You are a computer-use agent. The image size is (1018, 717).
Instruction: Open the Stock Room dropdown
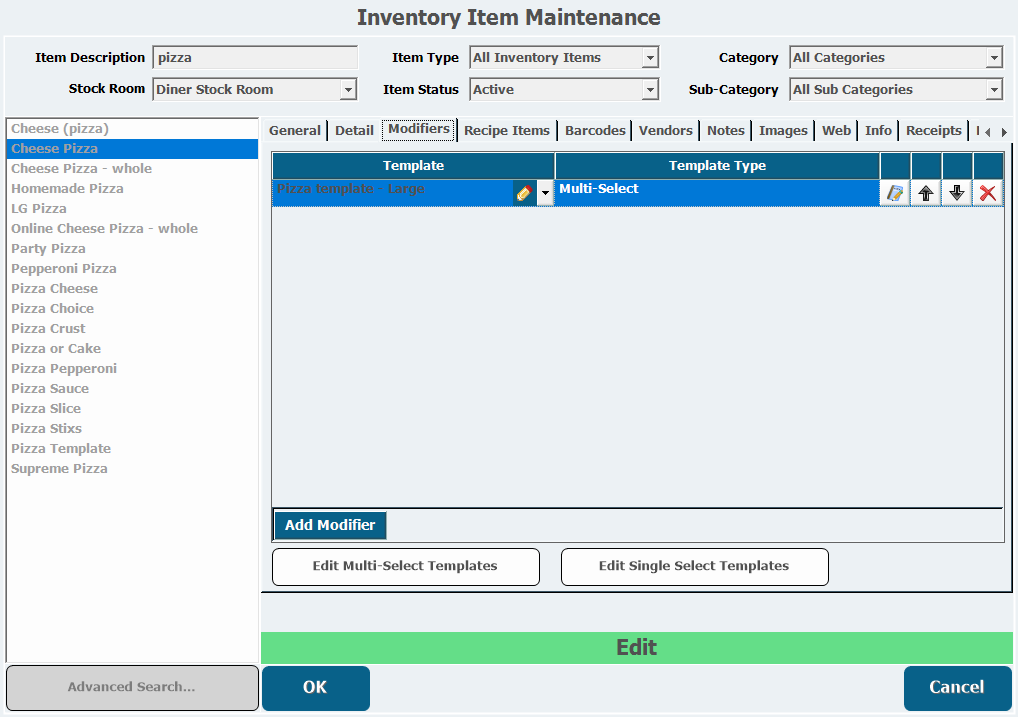point(348,90)
